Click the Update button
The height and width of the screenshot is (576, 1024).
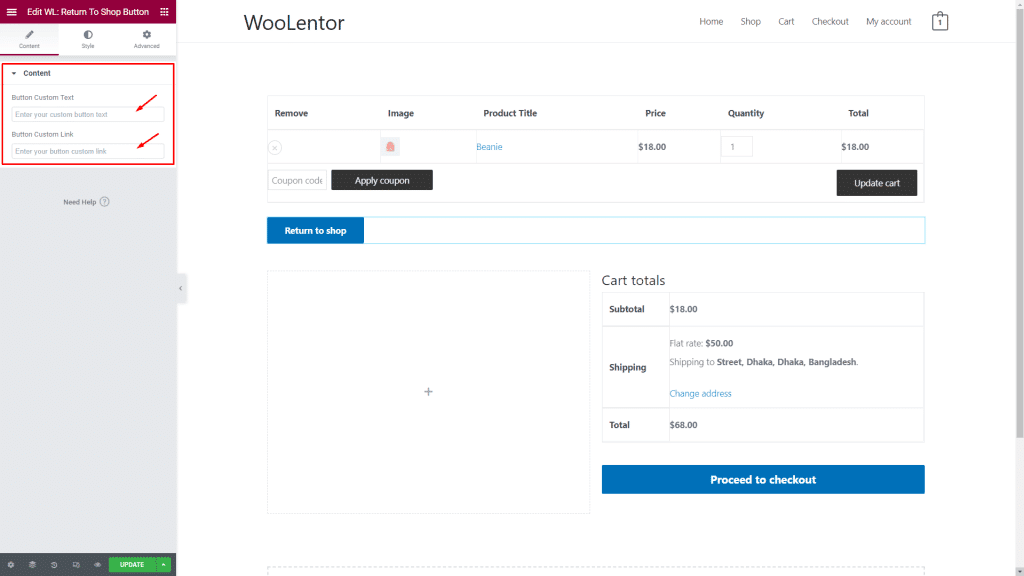click(x=131, y=564)
